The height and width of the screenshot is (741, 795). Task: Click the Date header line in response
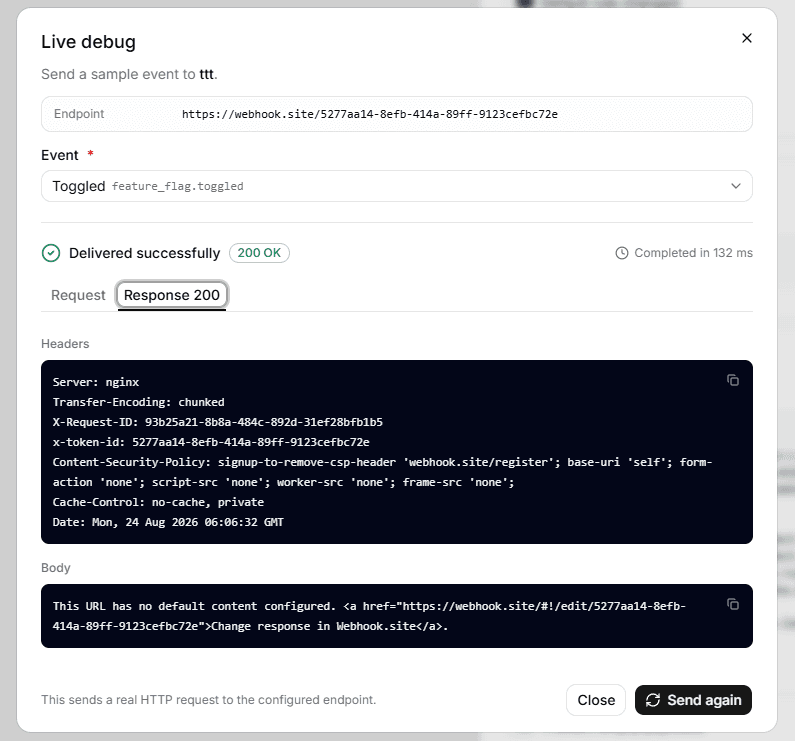click(x=168, y=522)
